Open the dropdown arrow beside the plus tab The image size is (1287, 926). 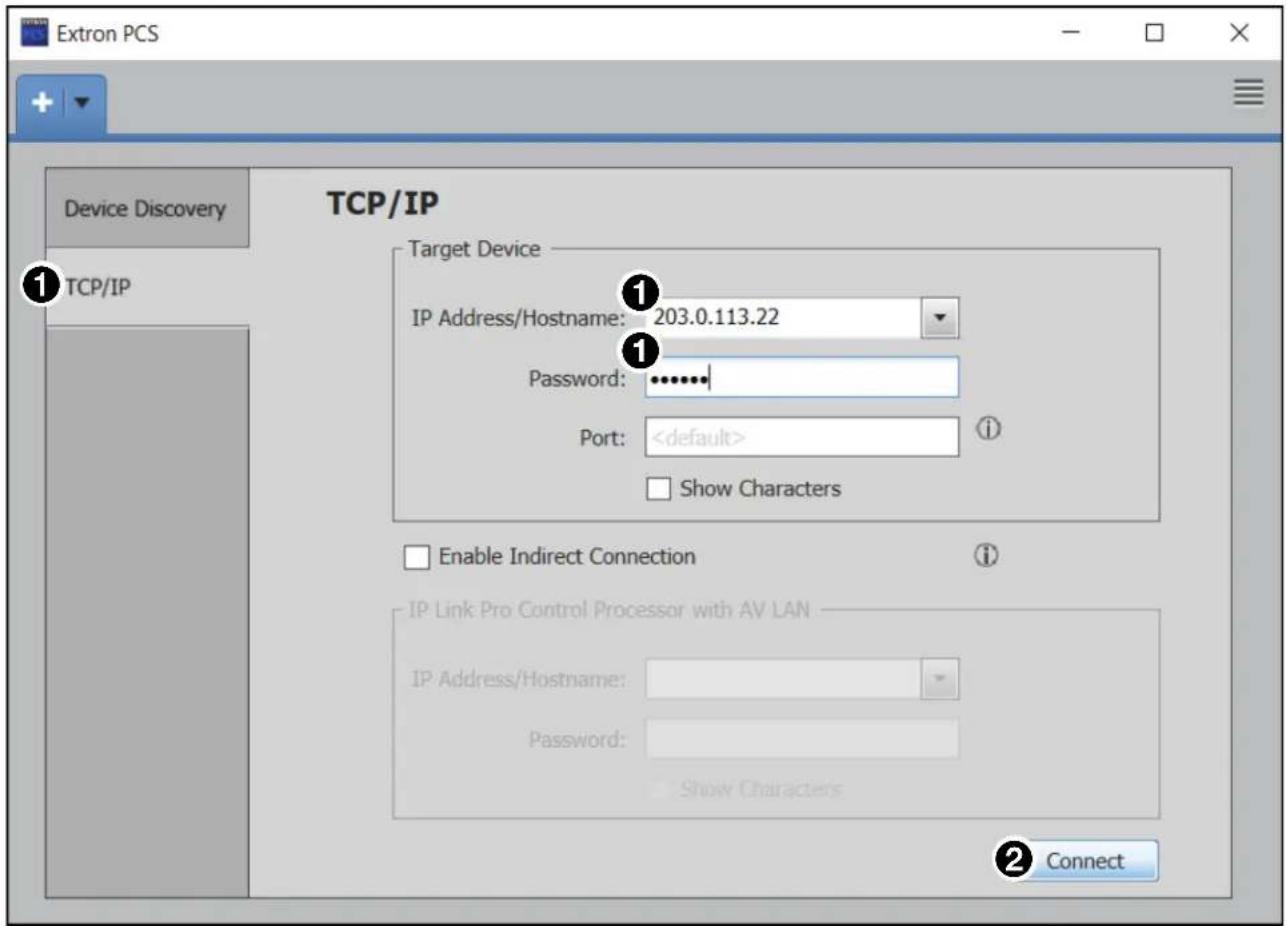[80, 104]
